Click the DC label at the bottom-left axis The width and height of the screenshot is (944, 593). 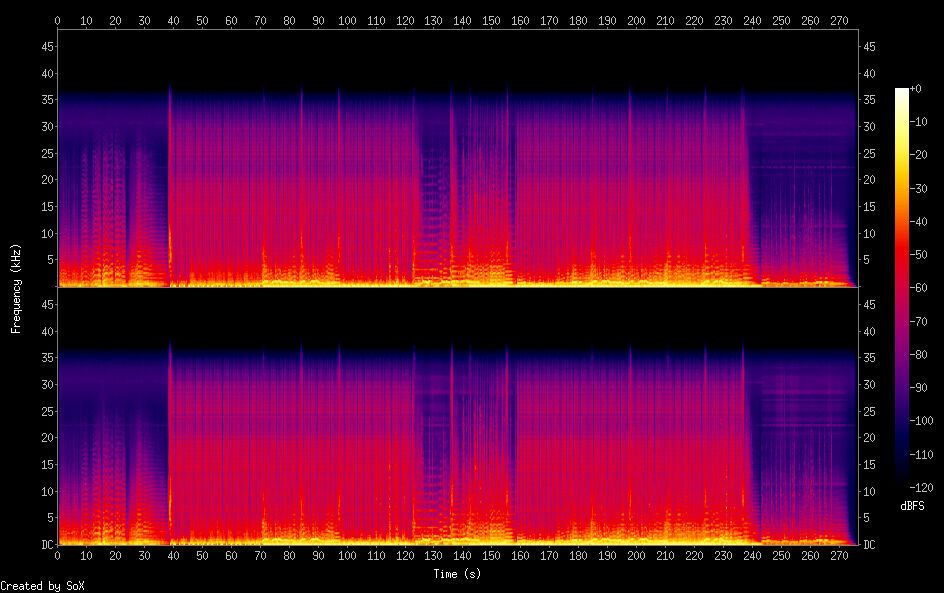[x=45, y=545]
